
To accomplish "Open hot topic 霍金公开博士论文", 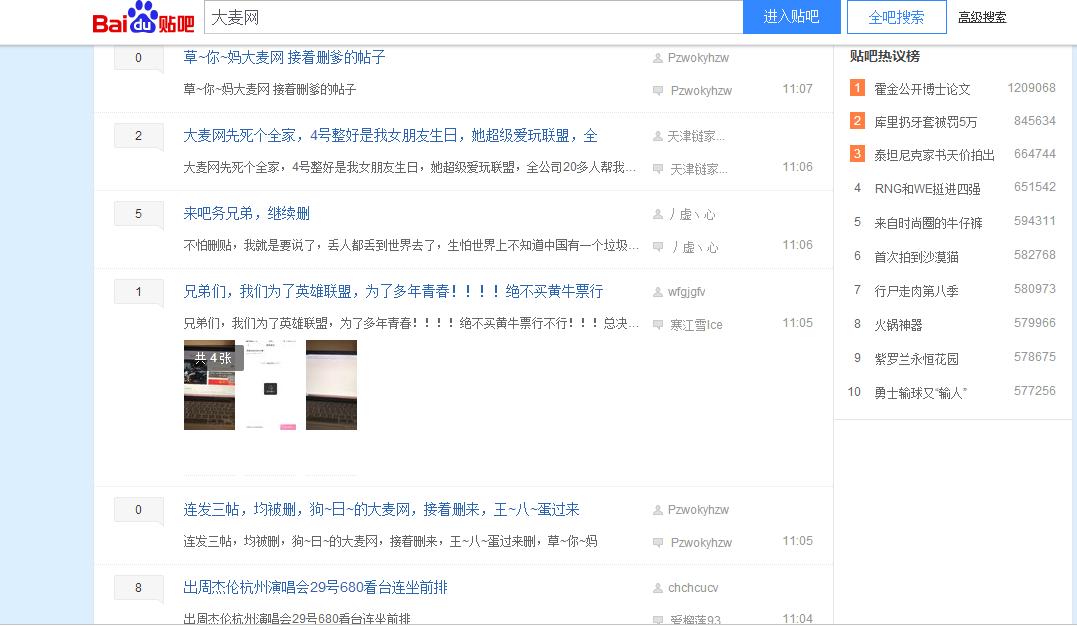I will [x=922, y=89].
